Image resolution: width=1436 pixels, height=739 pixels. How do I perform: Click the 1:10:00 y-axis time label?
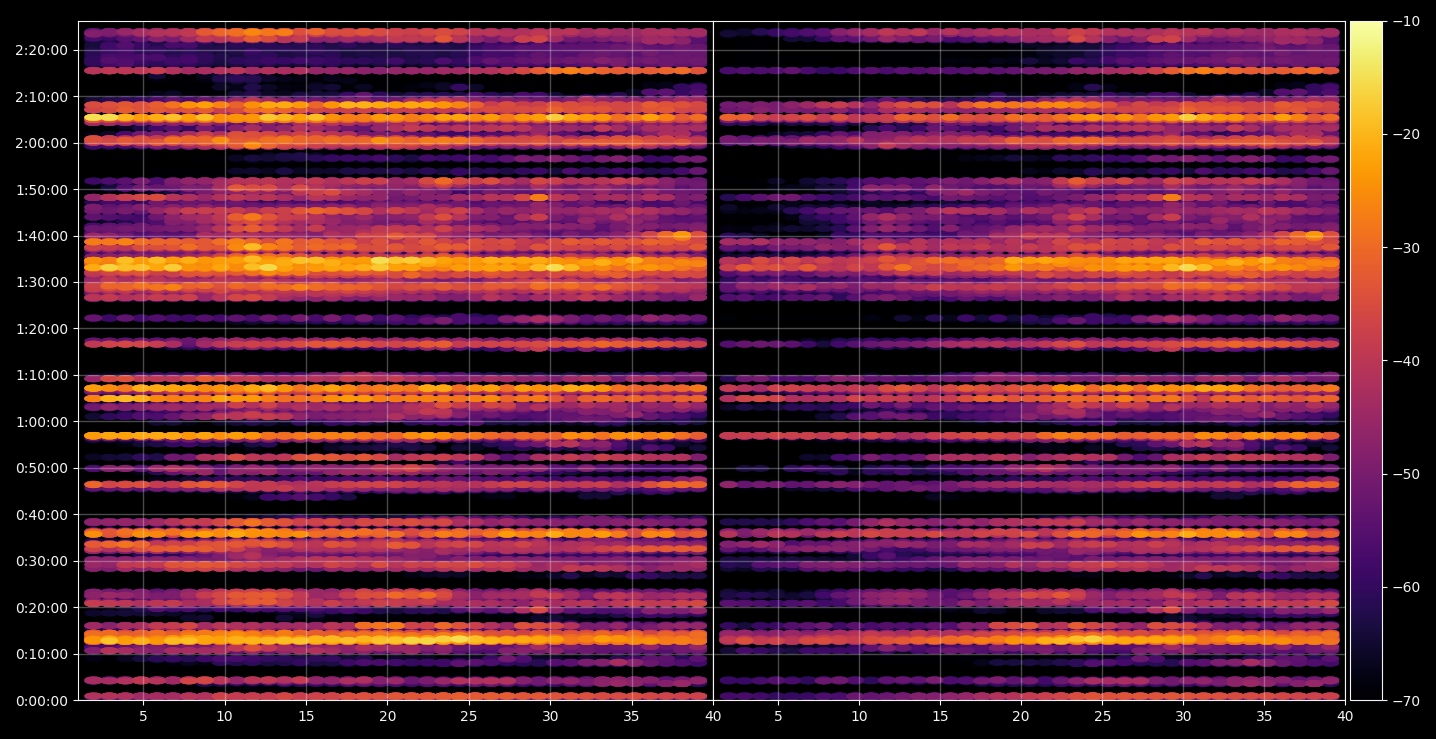click(42, 375)
